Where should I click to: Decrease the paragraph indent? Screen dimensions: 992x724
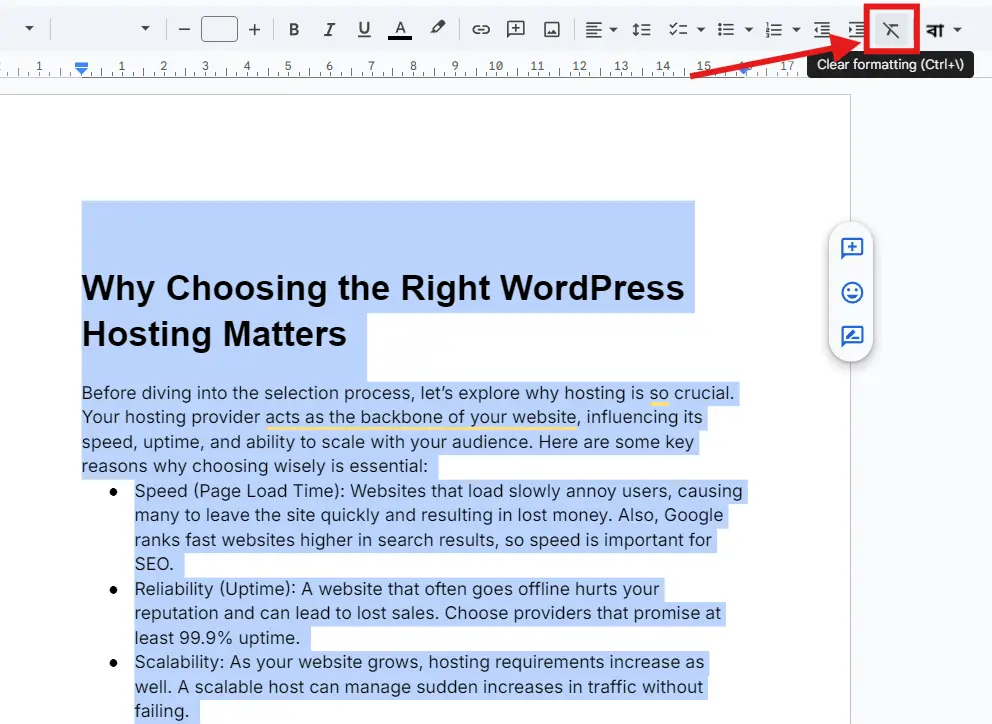pyautogui.click(x=822, y=29)
